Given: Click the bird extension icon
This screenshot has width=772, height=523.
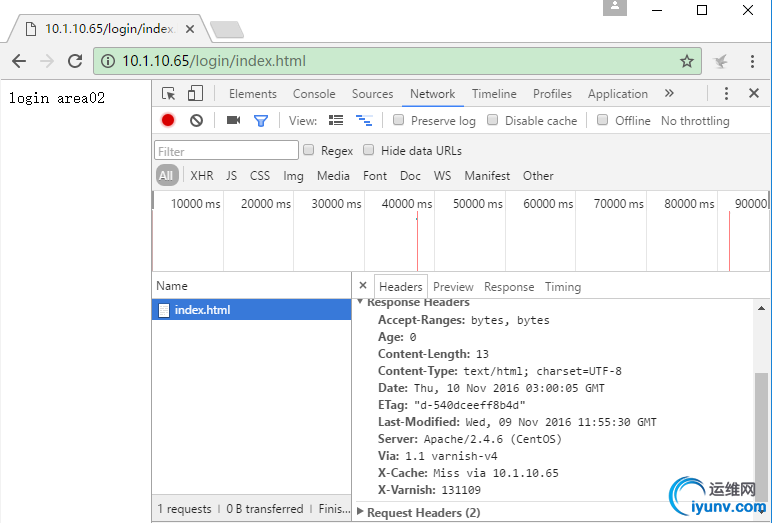Looking at the screenshot, I should coord(721,61).
